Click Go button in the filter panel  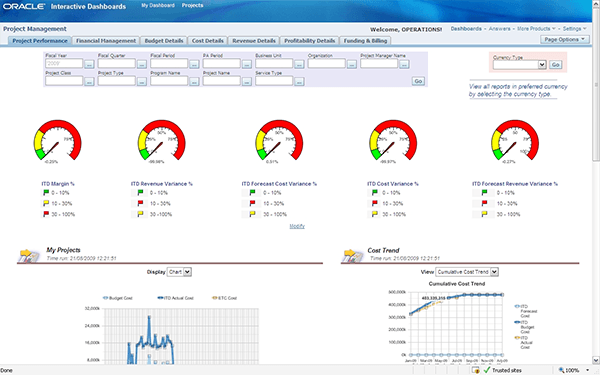click(x=418, y=81)
